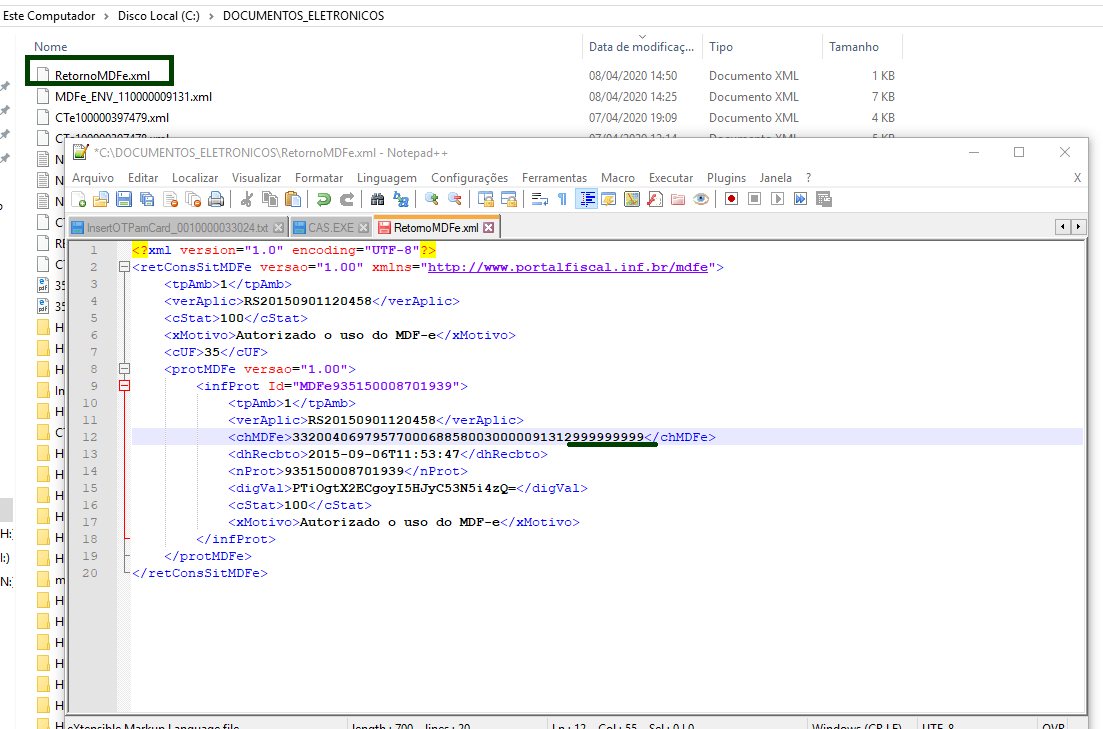Sort files by the Nome column header

(51, 47)
